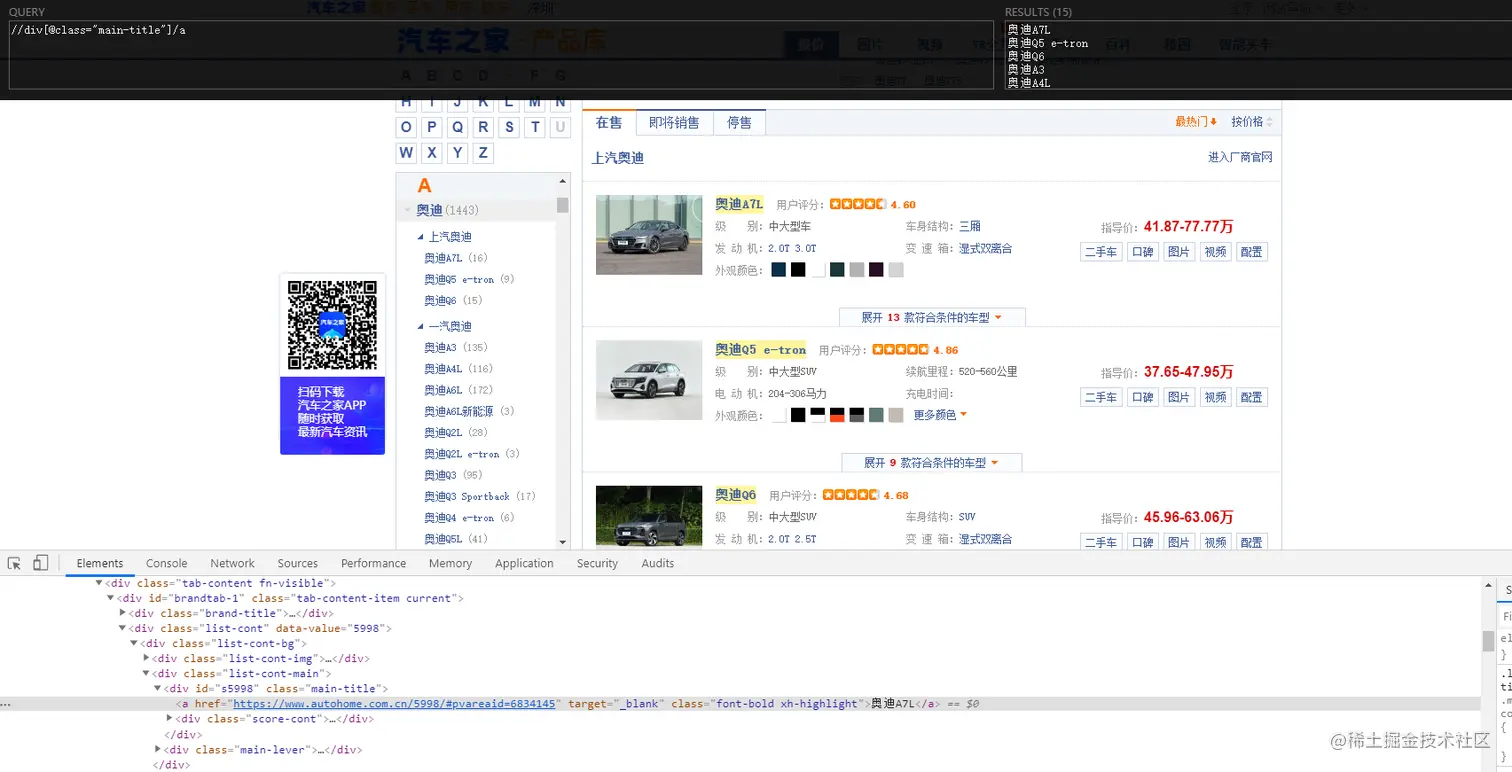Screen dimensions: 1512x772
Task: Activate the DevTools element inspector arrow icon
Action: (15, 563)
